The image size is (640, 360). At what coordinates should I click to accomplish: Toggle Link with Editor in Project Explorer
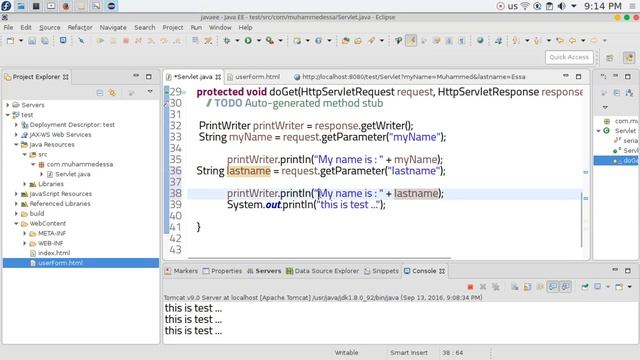[112, 93]
